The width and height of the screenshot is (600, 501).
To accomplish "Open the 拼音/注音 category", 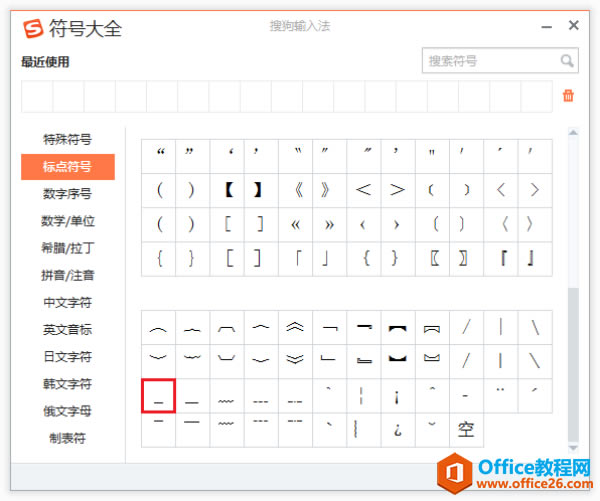I will (67, 275).
